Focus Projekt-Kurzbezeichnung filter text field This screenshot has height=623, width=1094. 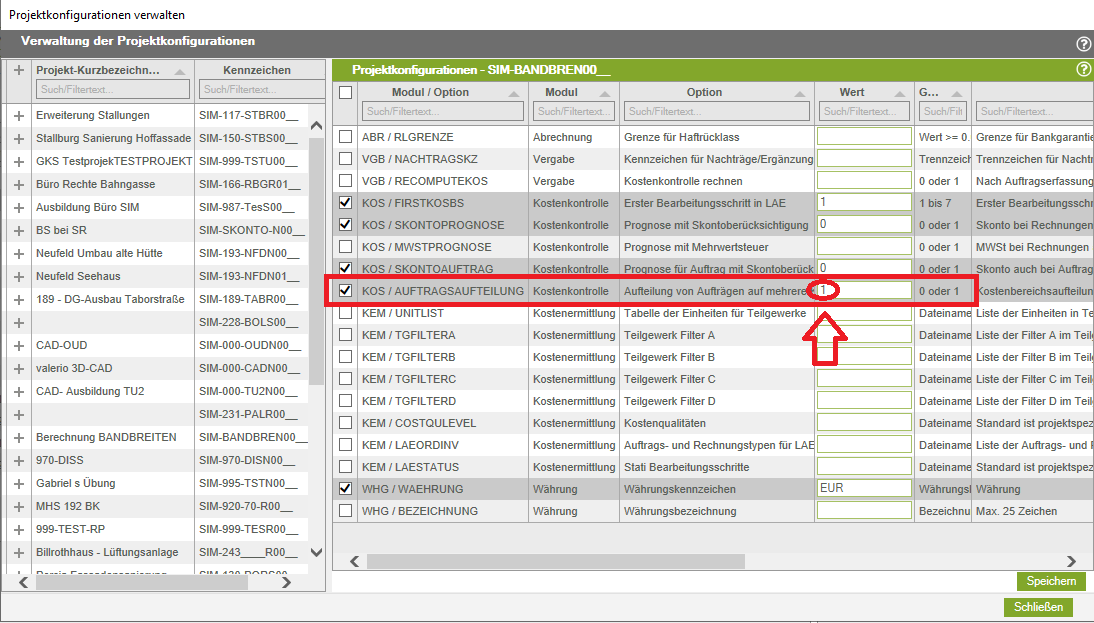point(112,89)
